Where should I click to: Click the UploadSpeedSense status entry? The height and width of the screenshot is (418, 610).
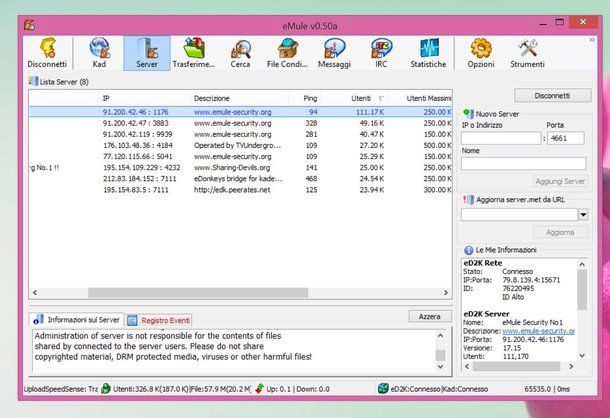61,389
